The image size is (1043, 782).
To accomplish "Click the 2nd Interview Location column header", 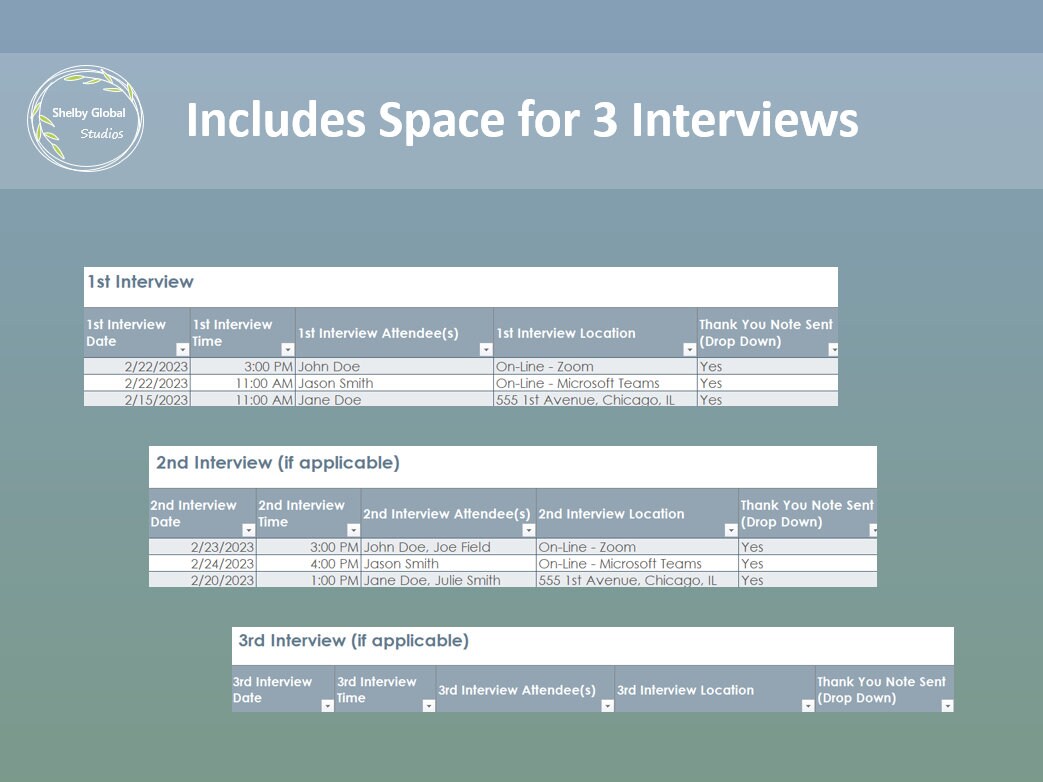I will tap(637, 513).
